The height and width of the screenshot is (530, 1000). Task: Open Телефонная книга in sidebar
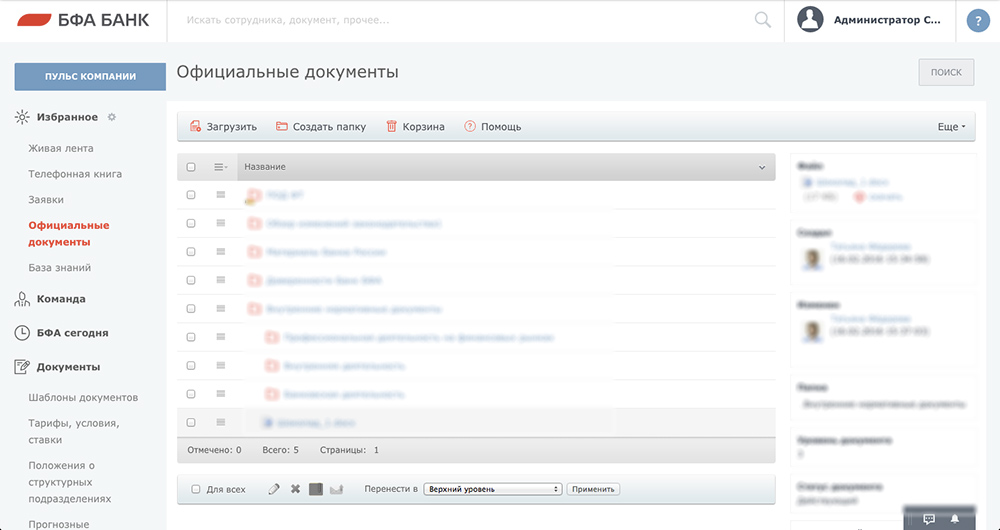coord(75,174)
